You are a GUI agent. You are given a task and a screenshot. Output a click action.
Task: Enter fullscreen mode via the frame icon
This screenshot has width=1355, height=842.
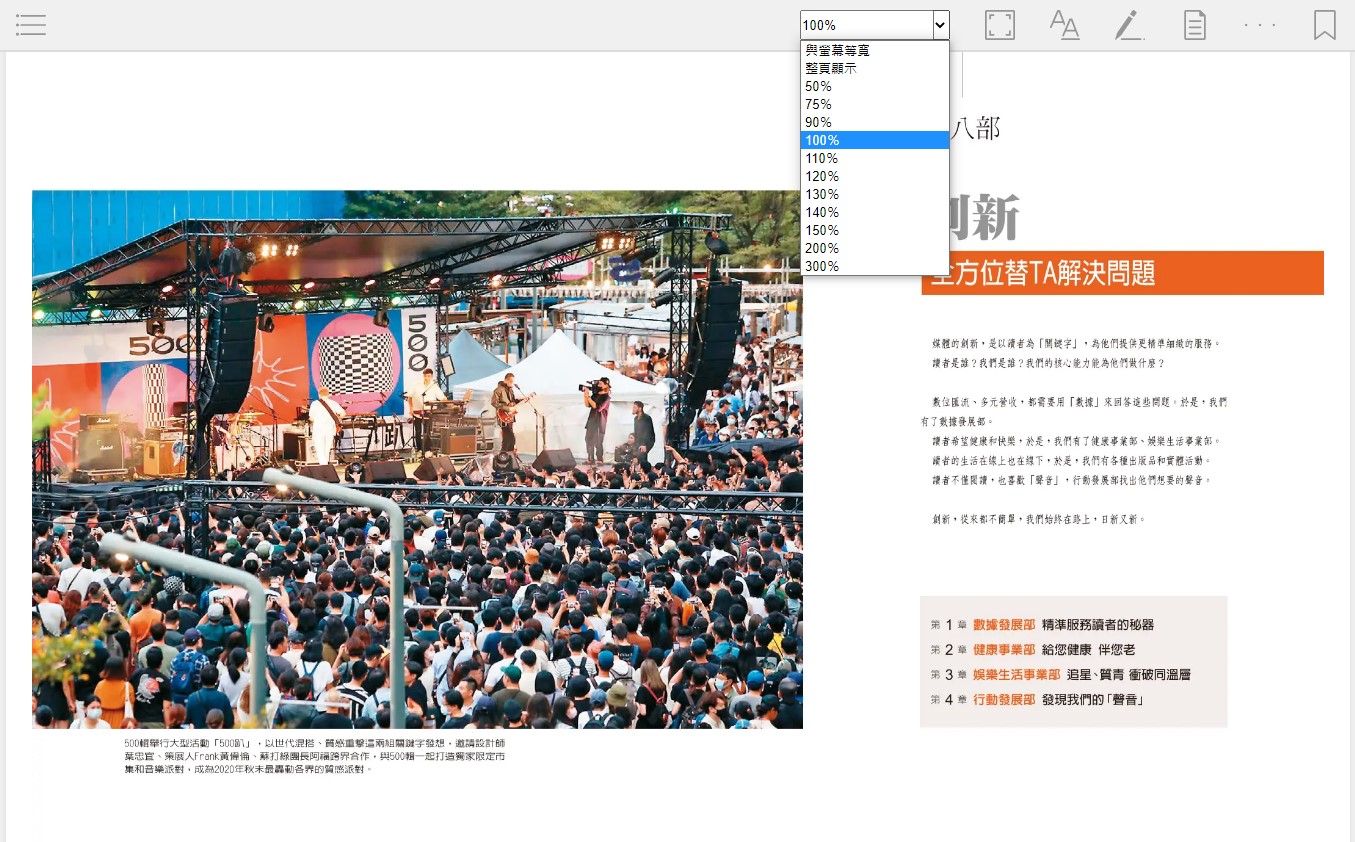click(1000, 25)
